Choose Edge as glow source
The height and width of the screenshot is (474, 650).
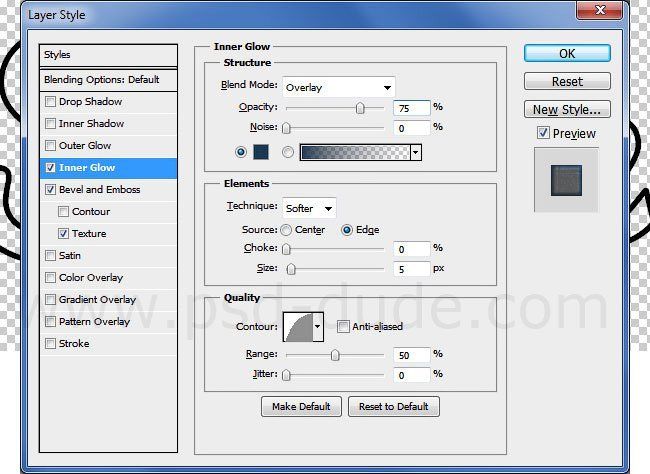(x=347, y=230)
